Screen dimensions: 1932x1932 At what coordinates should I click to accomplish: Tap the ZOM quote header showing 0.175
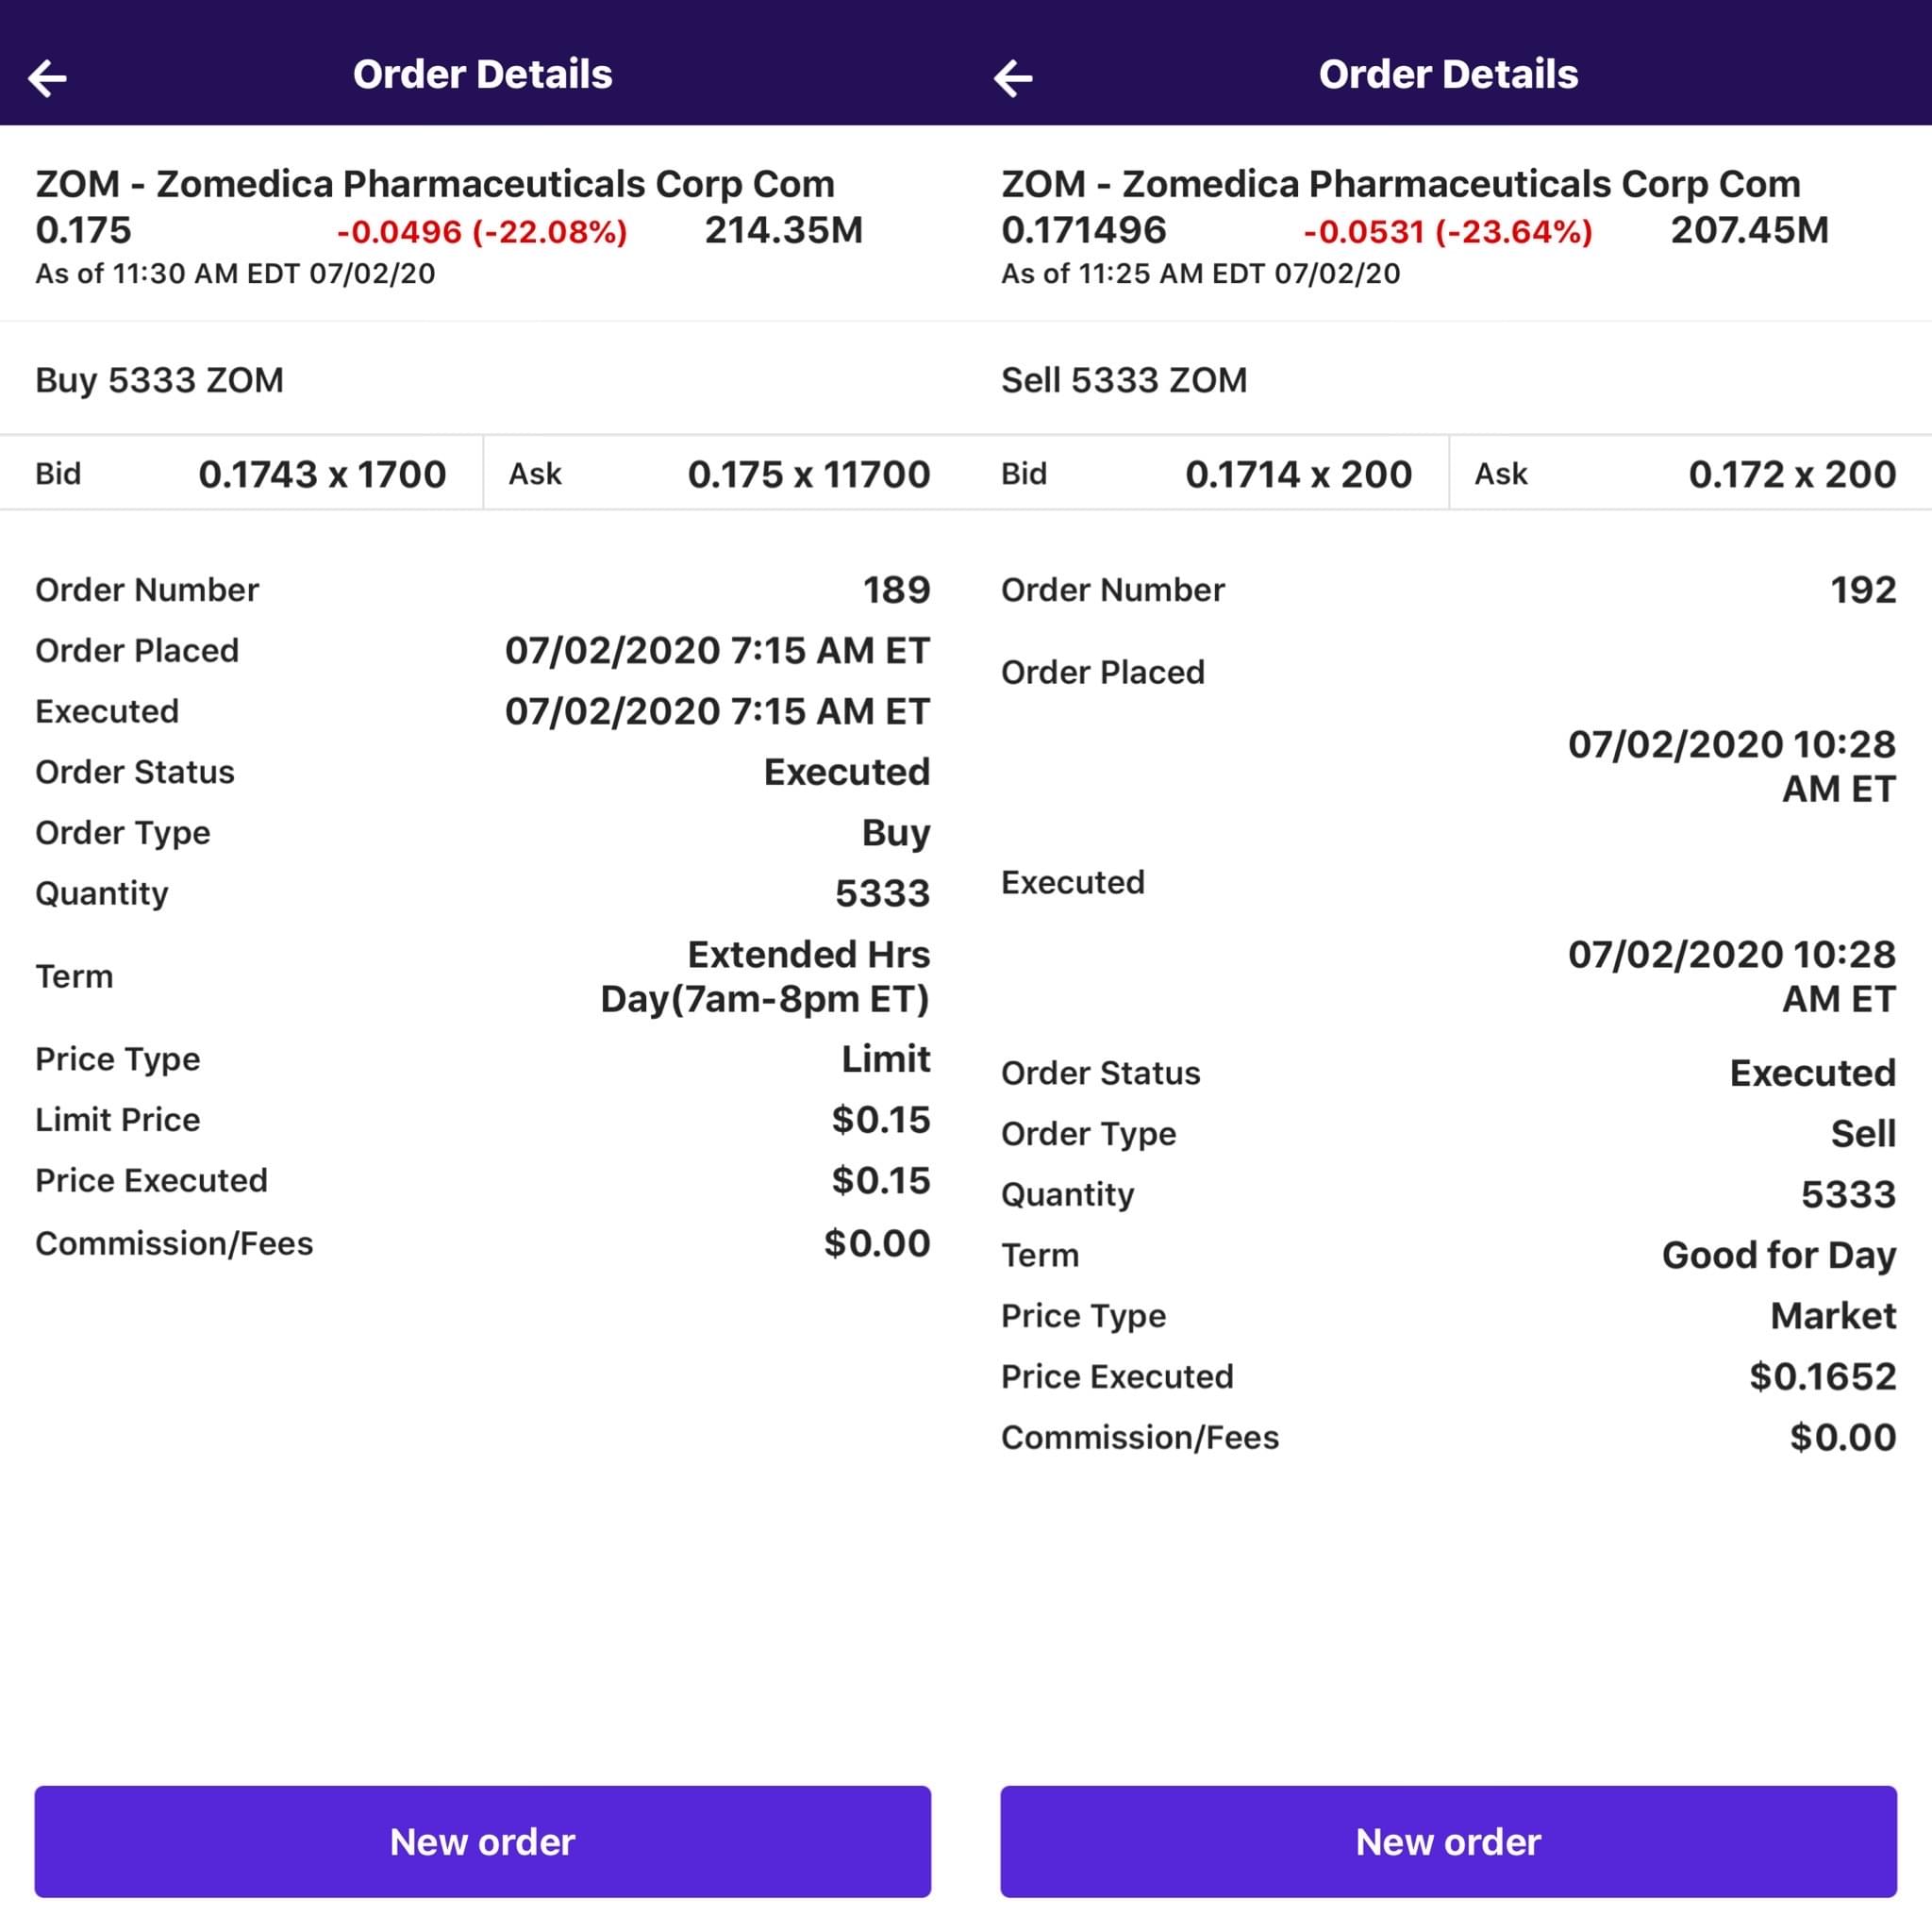pyautogui.click(x=83, y=231)
